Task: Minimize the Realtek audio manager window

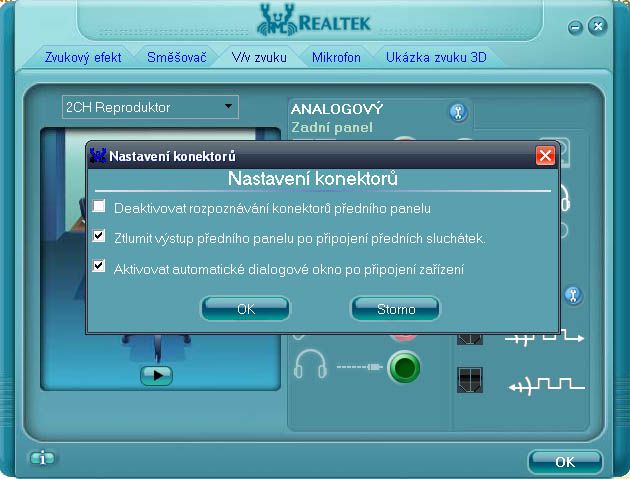Action: (575, 27)
